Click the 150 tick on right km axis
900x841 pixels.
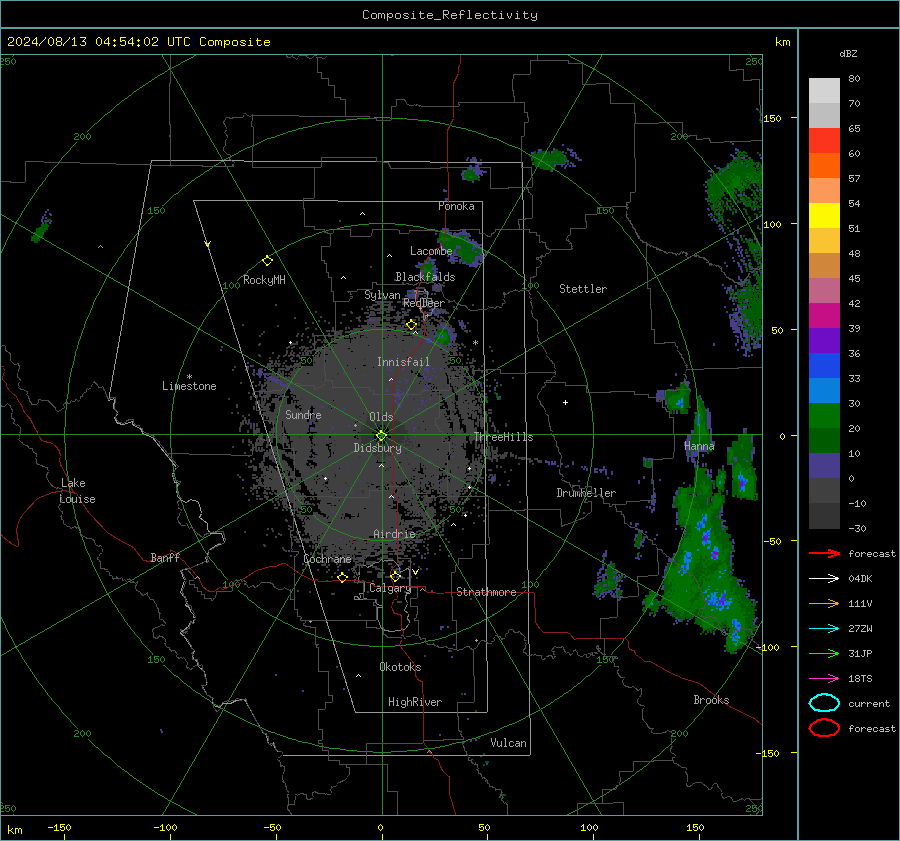click(x=772, y=118)
